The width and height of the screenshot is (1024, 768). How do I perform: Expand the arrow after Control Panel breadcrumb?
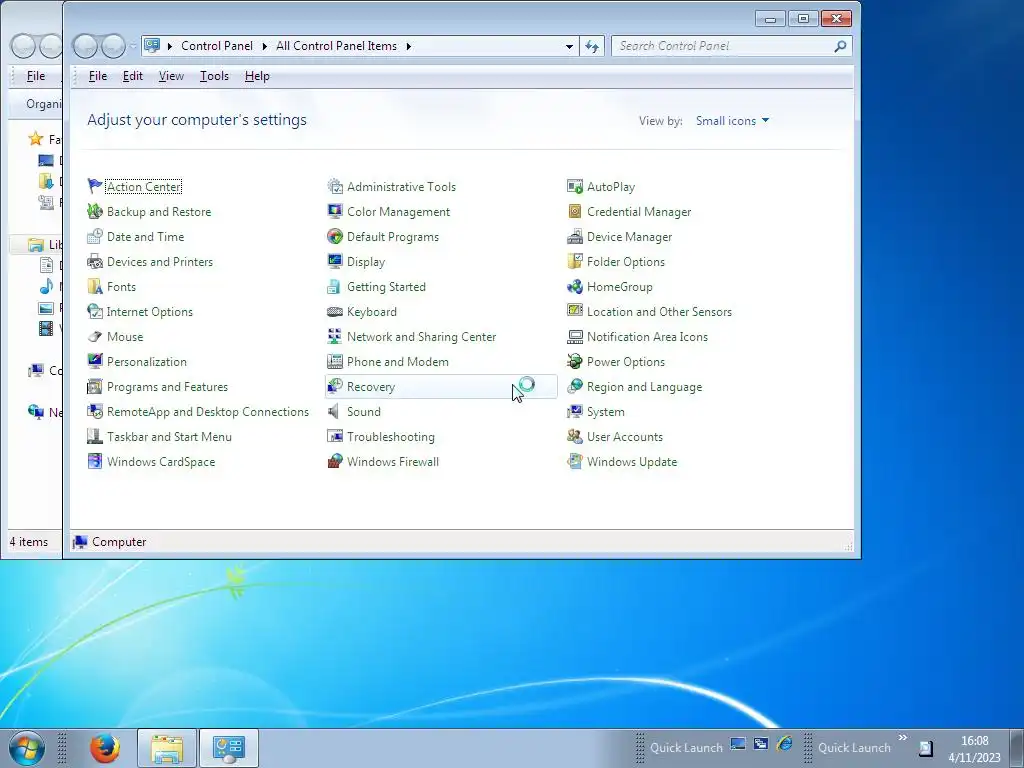click(x=264, y=46)
